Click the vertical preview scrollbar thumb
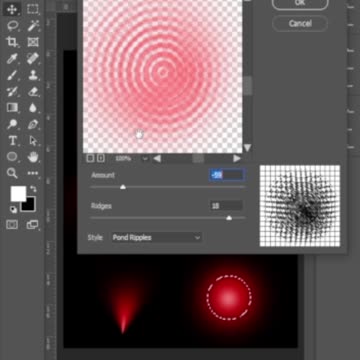This screenshot has width=360, height=360. (x=247, y=85)
